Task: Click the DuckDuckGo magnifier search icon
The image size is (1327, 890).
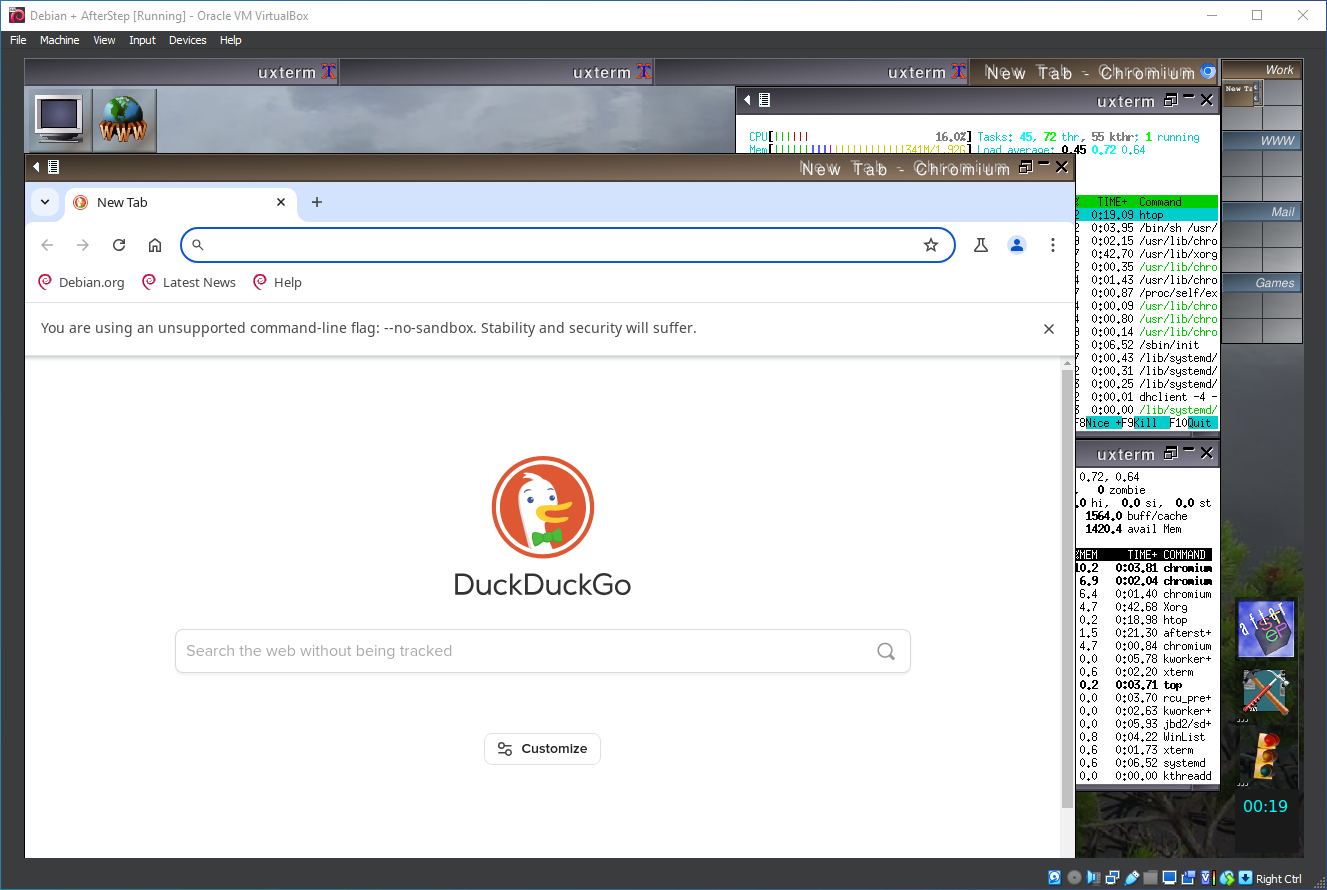Action: (x=885, y=651)
